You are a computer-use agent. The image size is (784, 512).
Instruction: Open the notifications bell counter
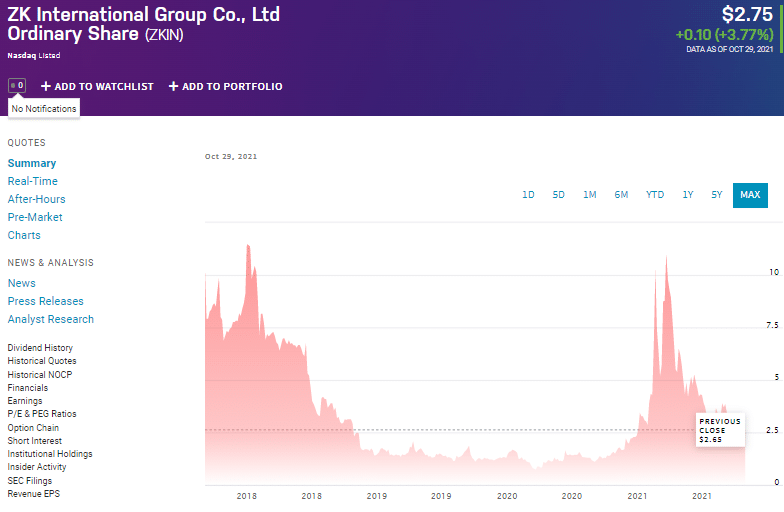point(17,86)
